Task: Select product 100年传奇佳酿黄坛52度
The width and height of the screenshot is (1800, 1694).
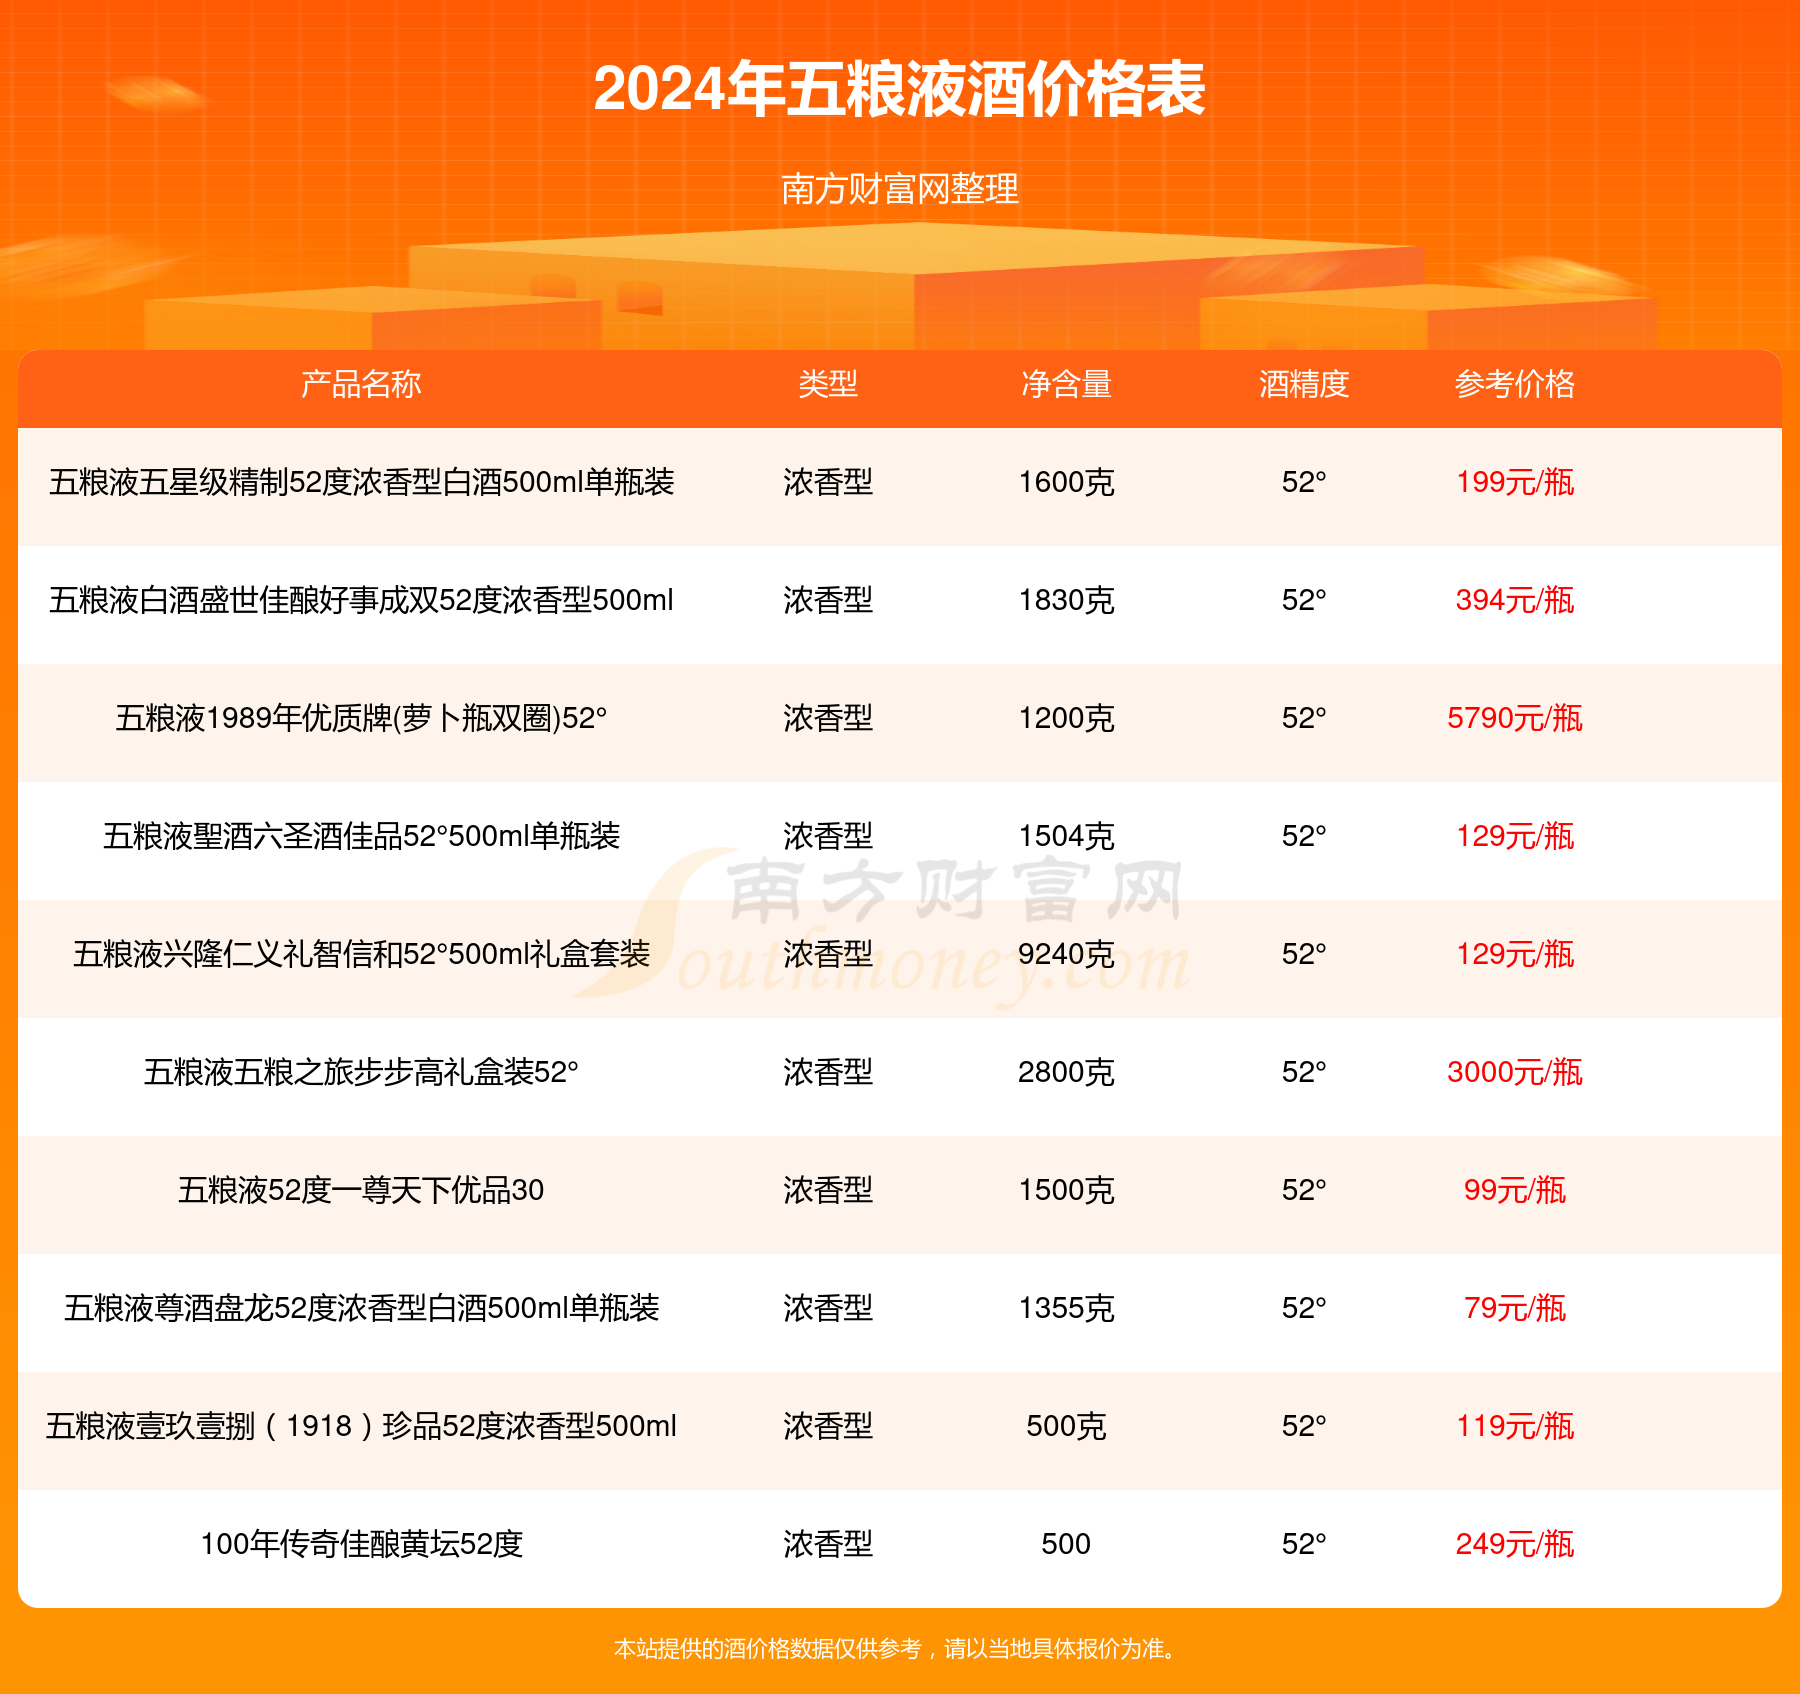Action: [x=361, y=1544]
